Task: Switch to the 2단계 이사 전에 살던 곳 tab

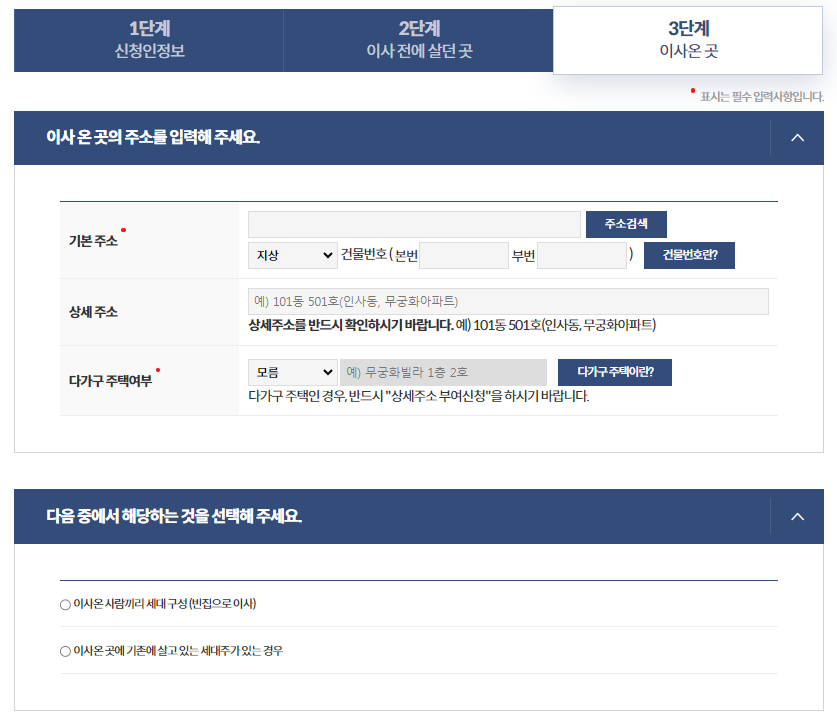Action: point(418,38)
